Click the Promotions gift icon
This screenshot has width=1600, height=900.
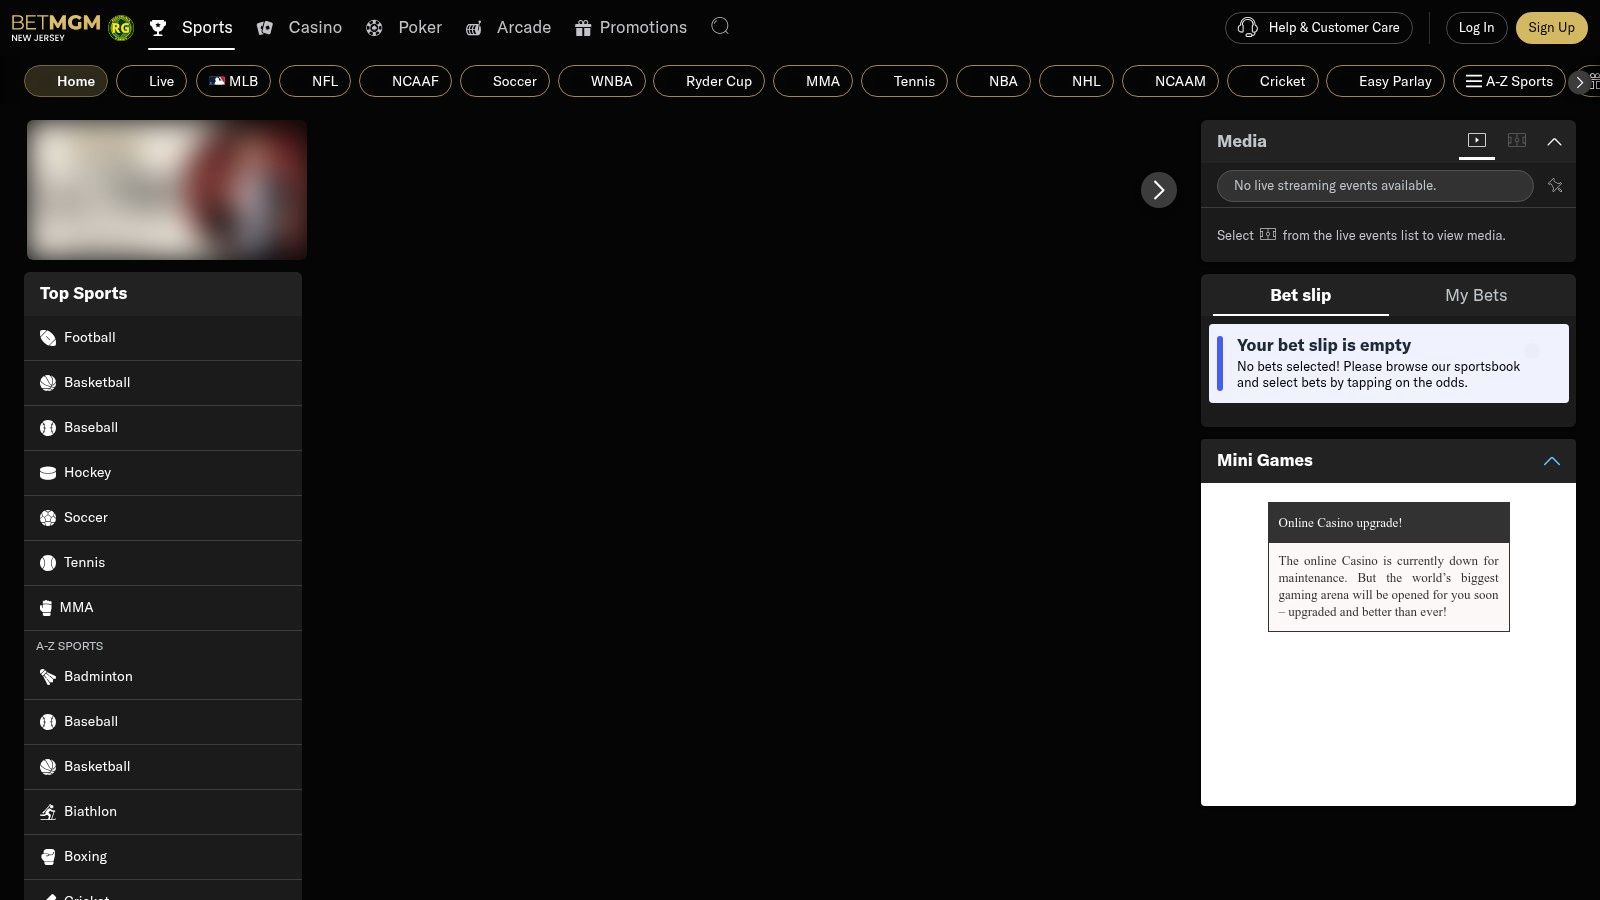coord(583,28)
